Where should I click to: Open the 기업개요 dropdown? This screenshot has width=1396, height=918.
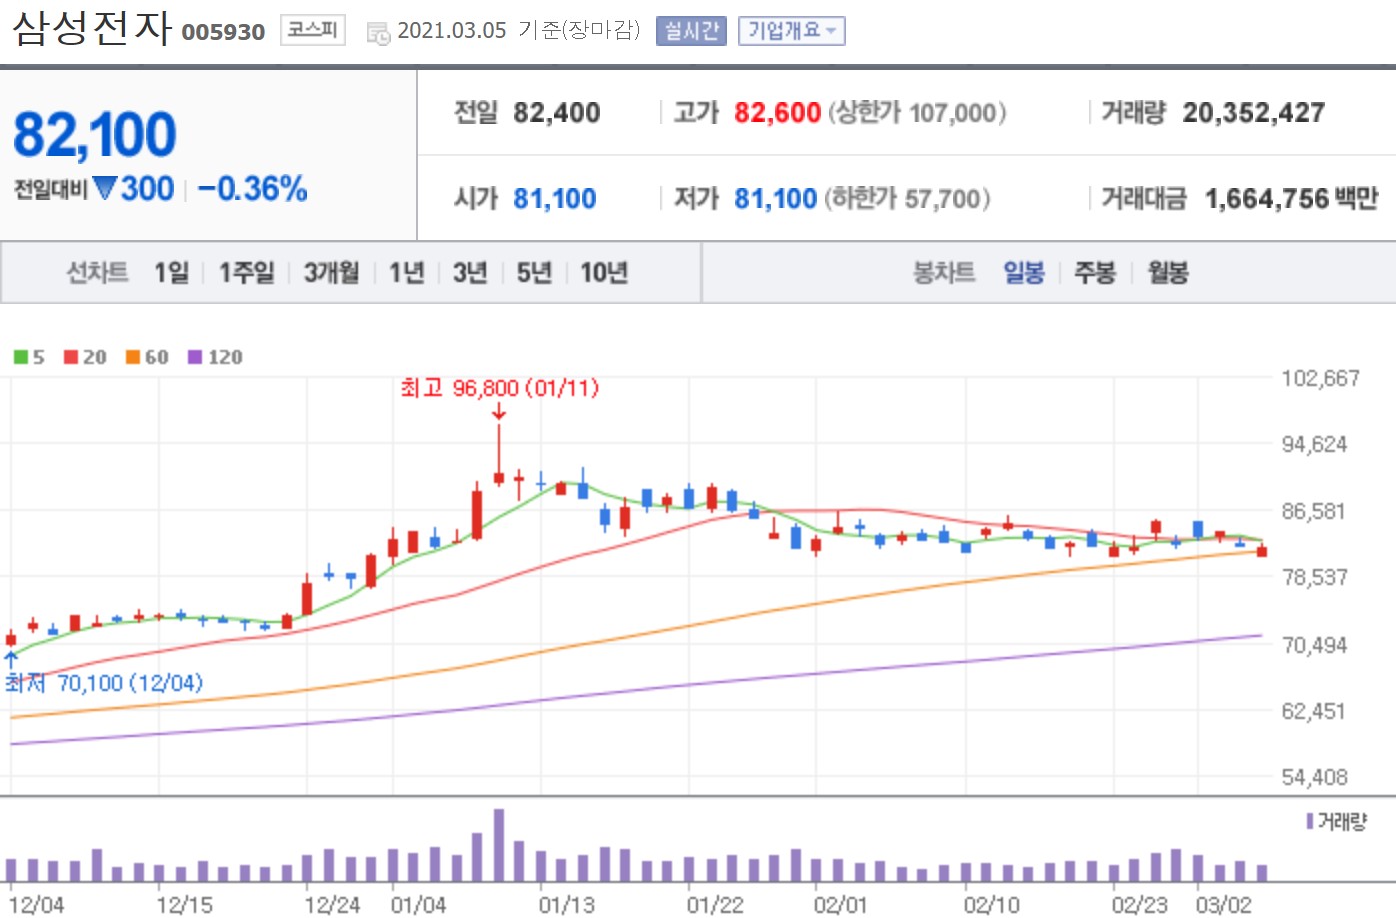click(x=792, y=31)
